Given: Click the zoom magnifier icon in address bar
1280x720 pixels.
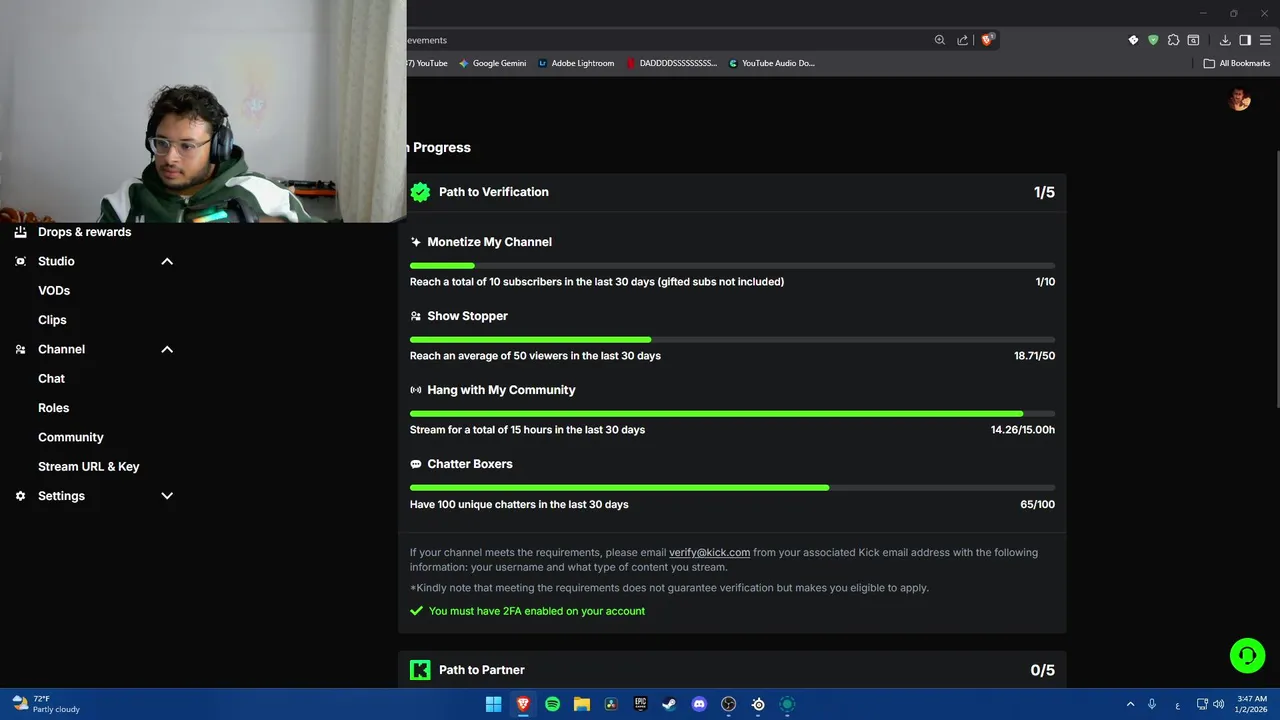Looking at the screenshot, I should click(x=940, y=40).
